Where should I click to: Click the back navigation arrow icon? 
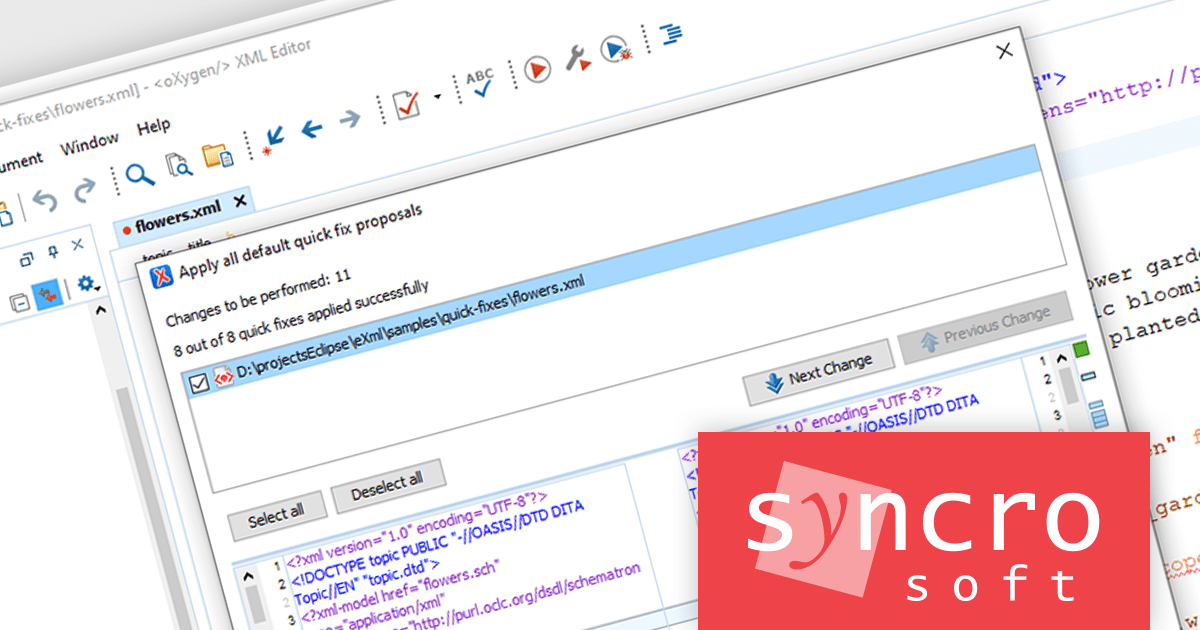click(310, 128)
